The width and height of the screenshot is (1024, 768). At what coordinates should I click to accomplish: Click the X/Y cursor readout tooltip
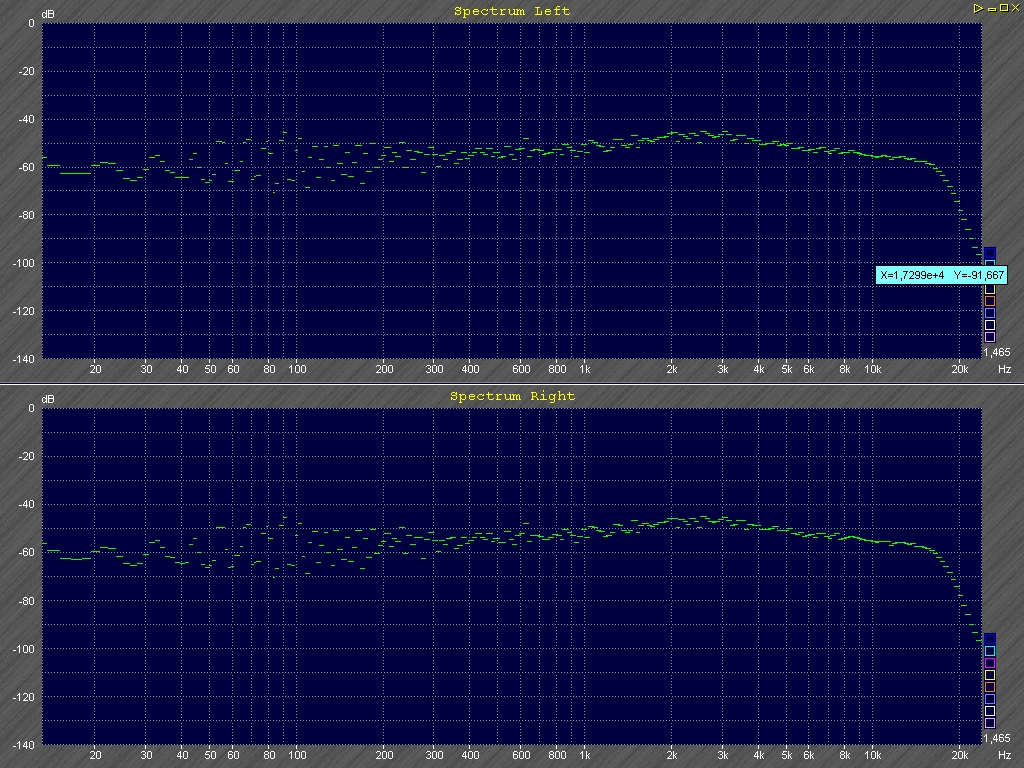pos(940,275)
